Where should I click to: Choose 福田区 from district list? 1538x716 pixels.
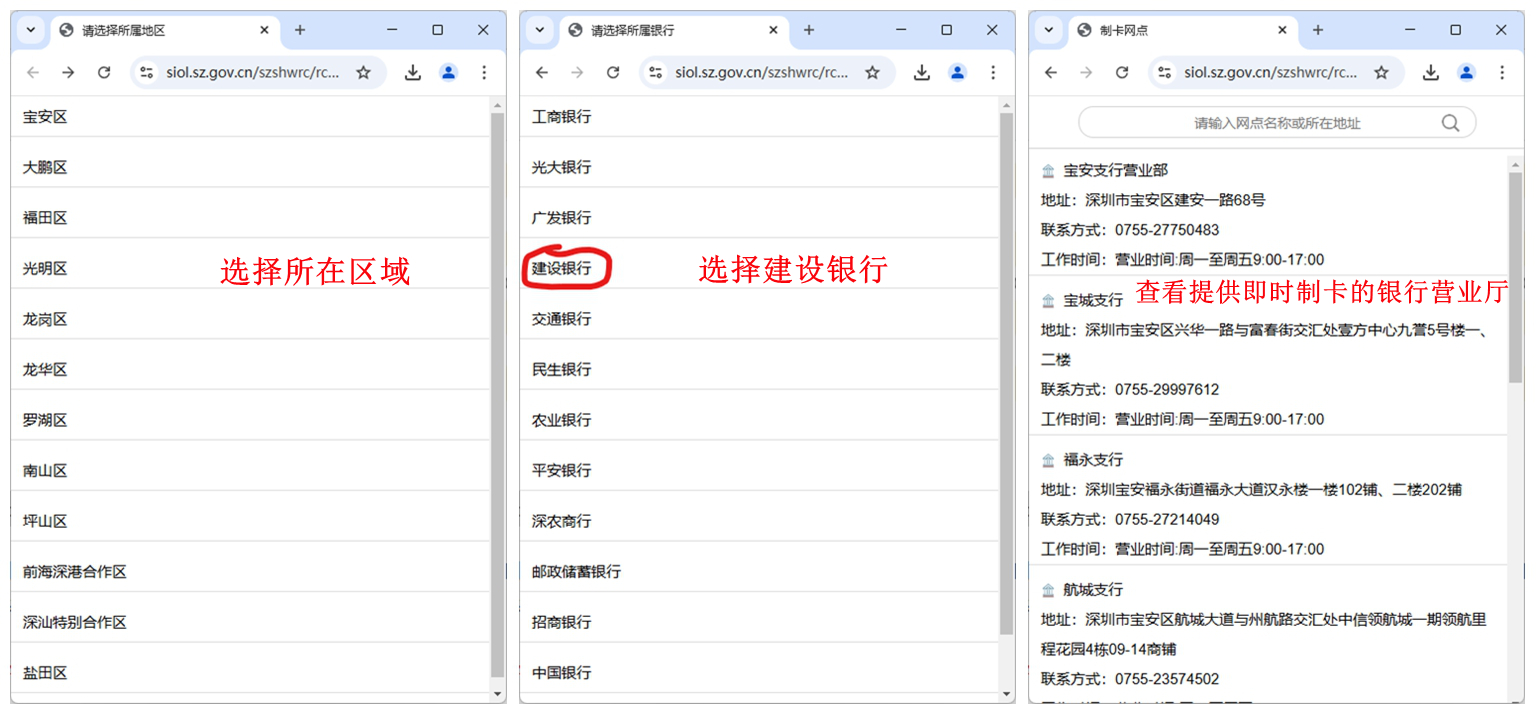pyautogui.click(x=250, y=218)
